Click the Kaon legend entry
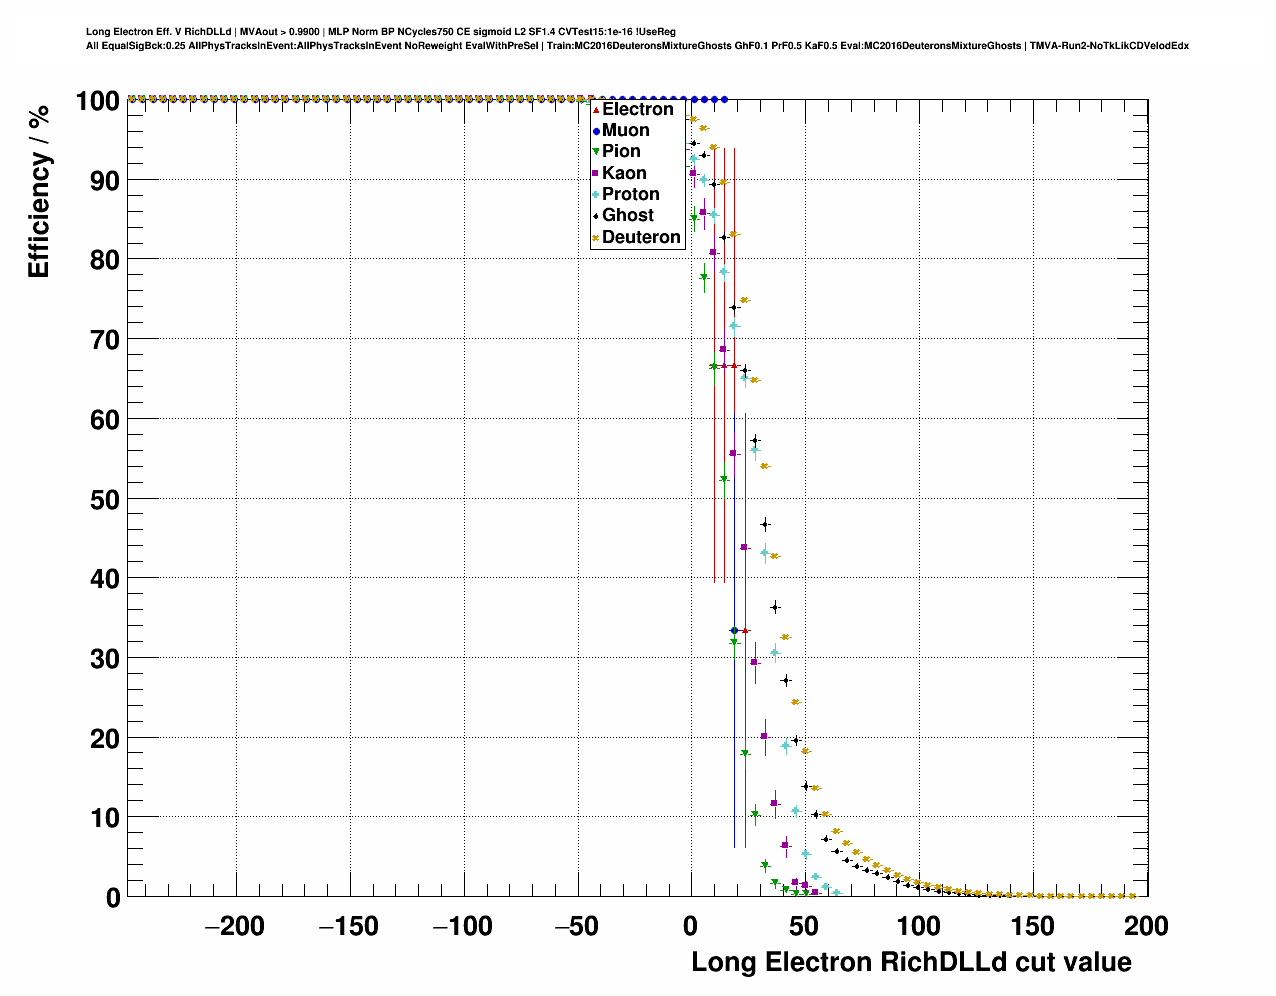This screenshot has width=1276, height=996. tap(620, 173)
